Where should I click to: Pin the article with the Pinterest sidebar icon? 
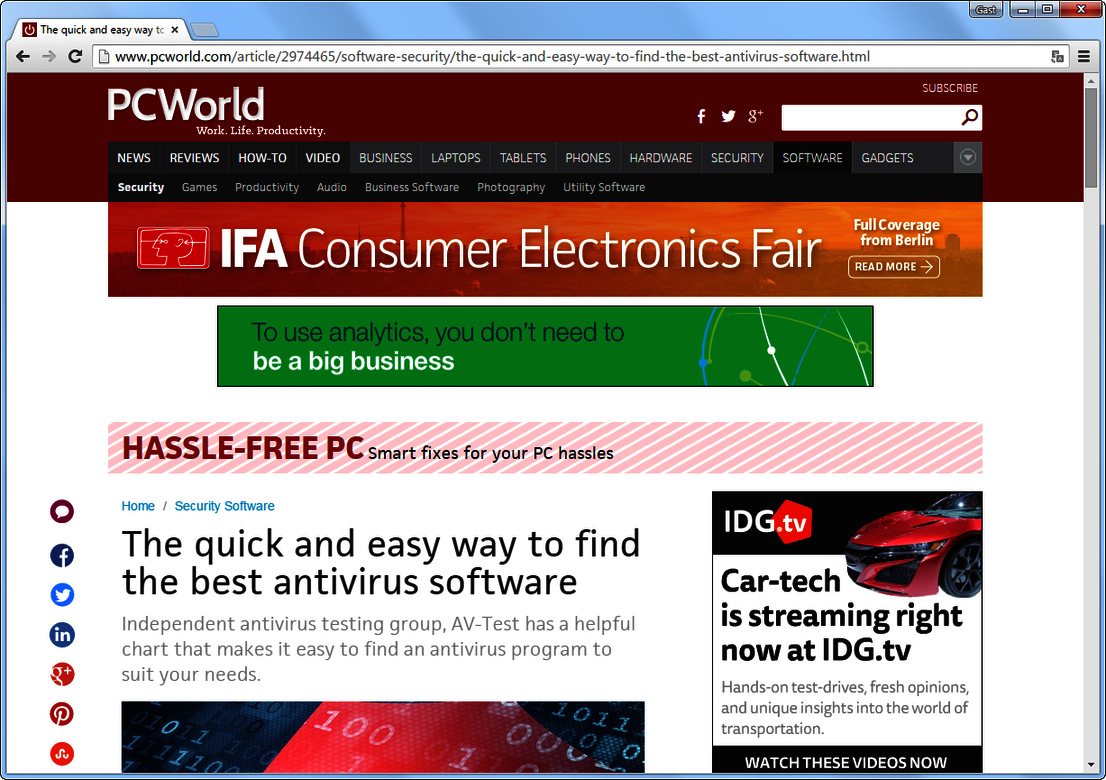[62, 714]
